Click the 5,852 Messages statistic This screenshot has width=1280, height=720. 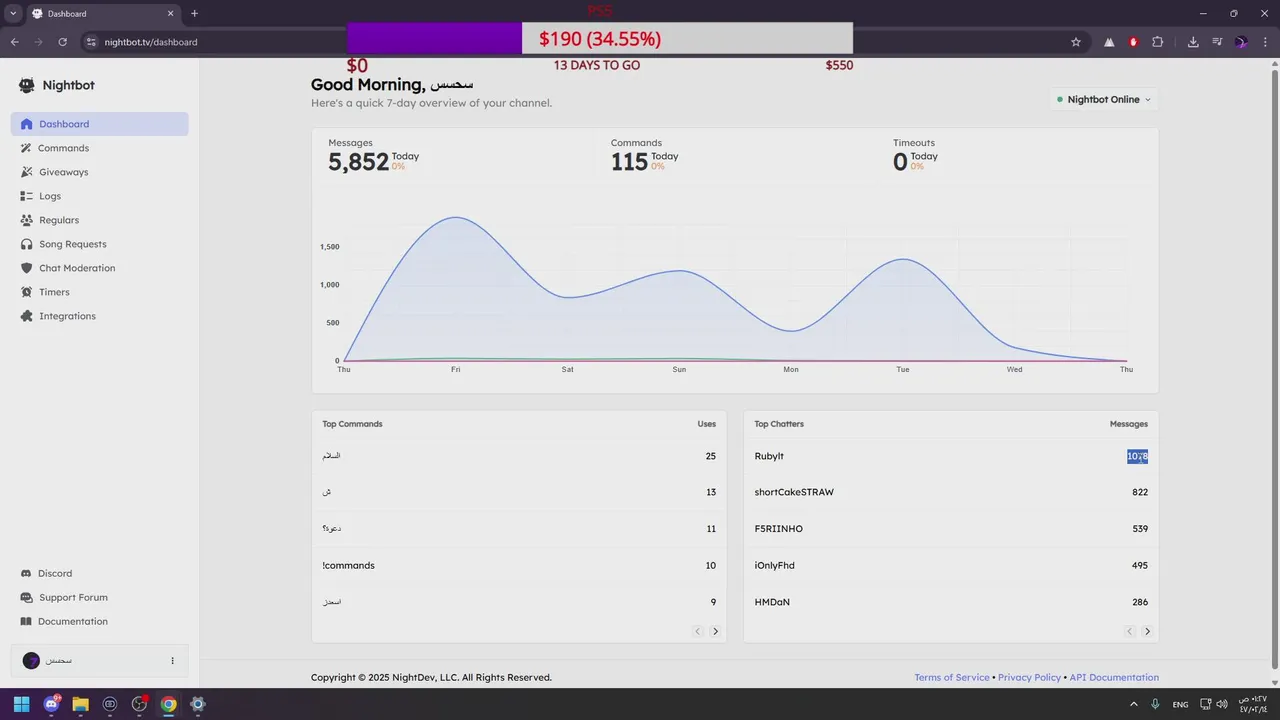(358, 162)
